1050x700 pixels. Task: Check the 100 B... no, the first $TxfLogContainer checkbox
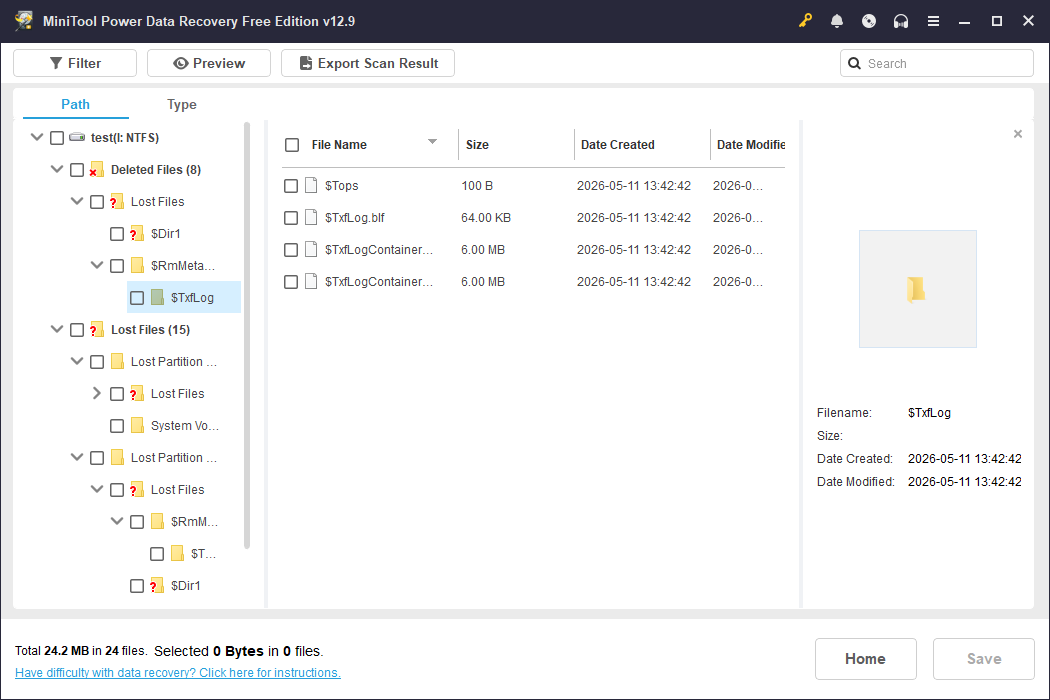(x=291, y=250)
